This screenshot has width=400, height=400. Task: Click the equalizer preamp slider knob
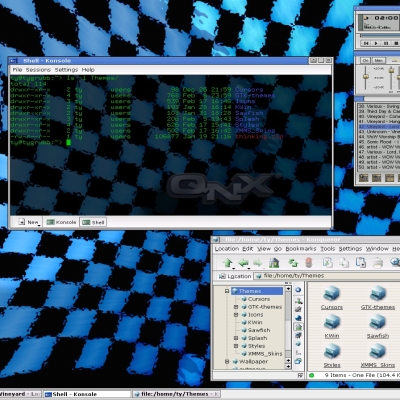click(x=366, y=76)
